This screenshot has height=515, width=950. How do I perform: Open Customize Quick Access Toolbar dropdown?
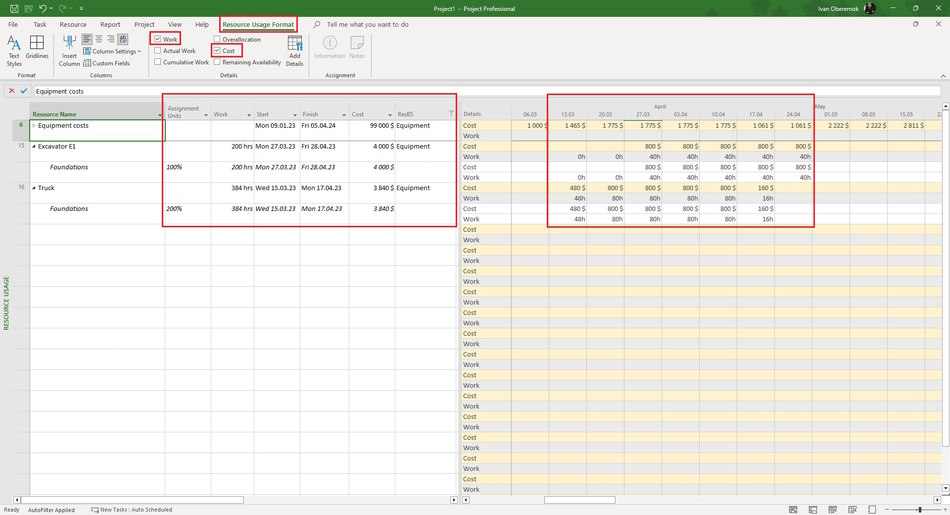[x=81, y=8]
